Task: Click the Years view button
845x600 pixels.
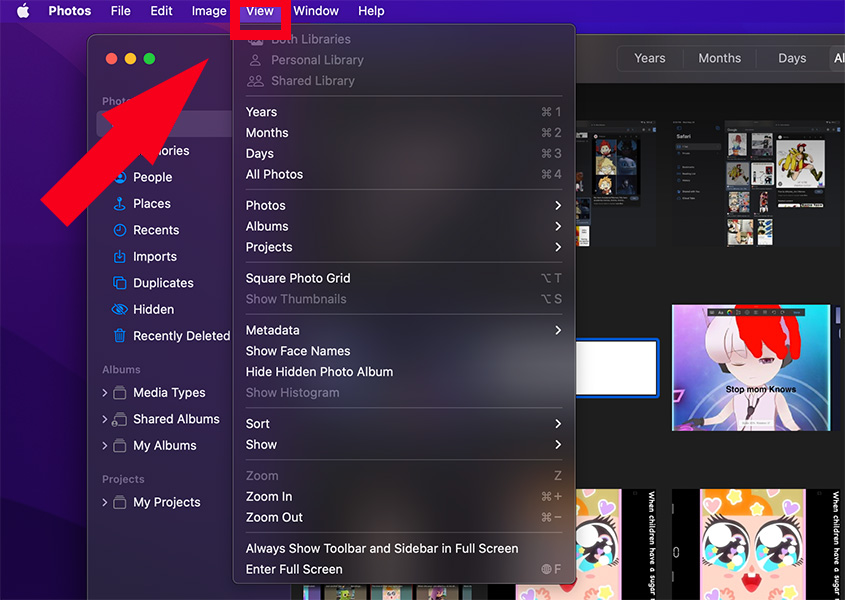Action: 649,58
